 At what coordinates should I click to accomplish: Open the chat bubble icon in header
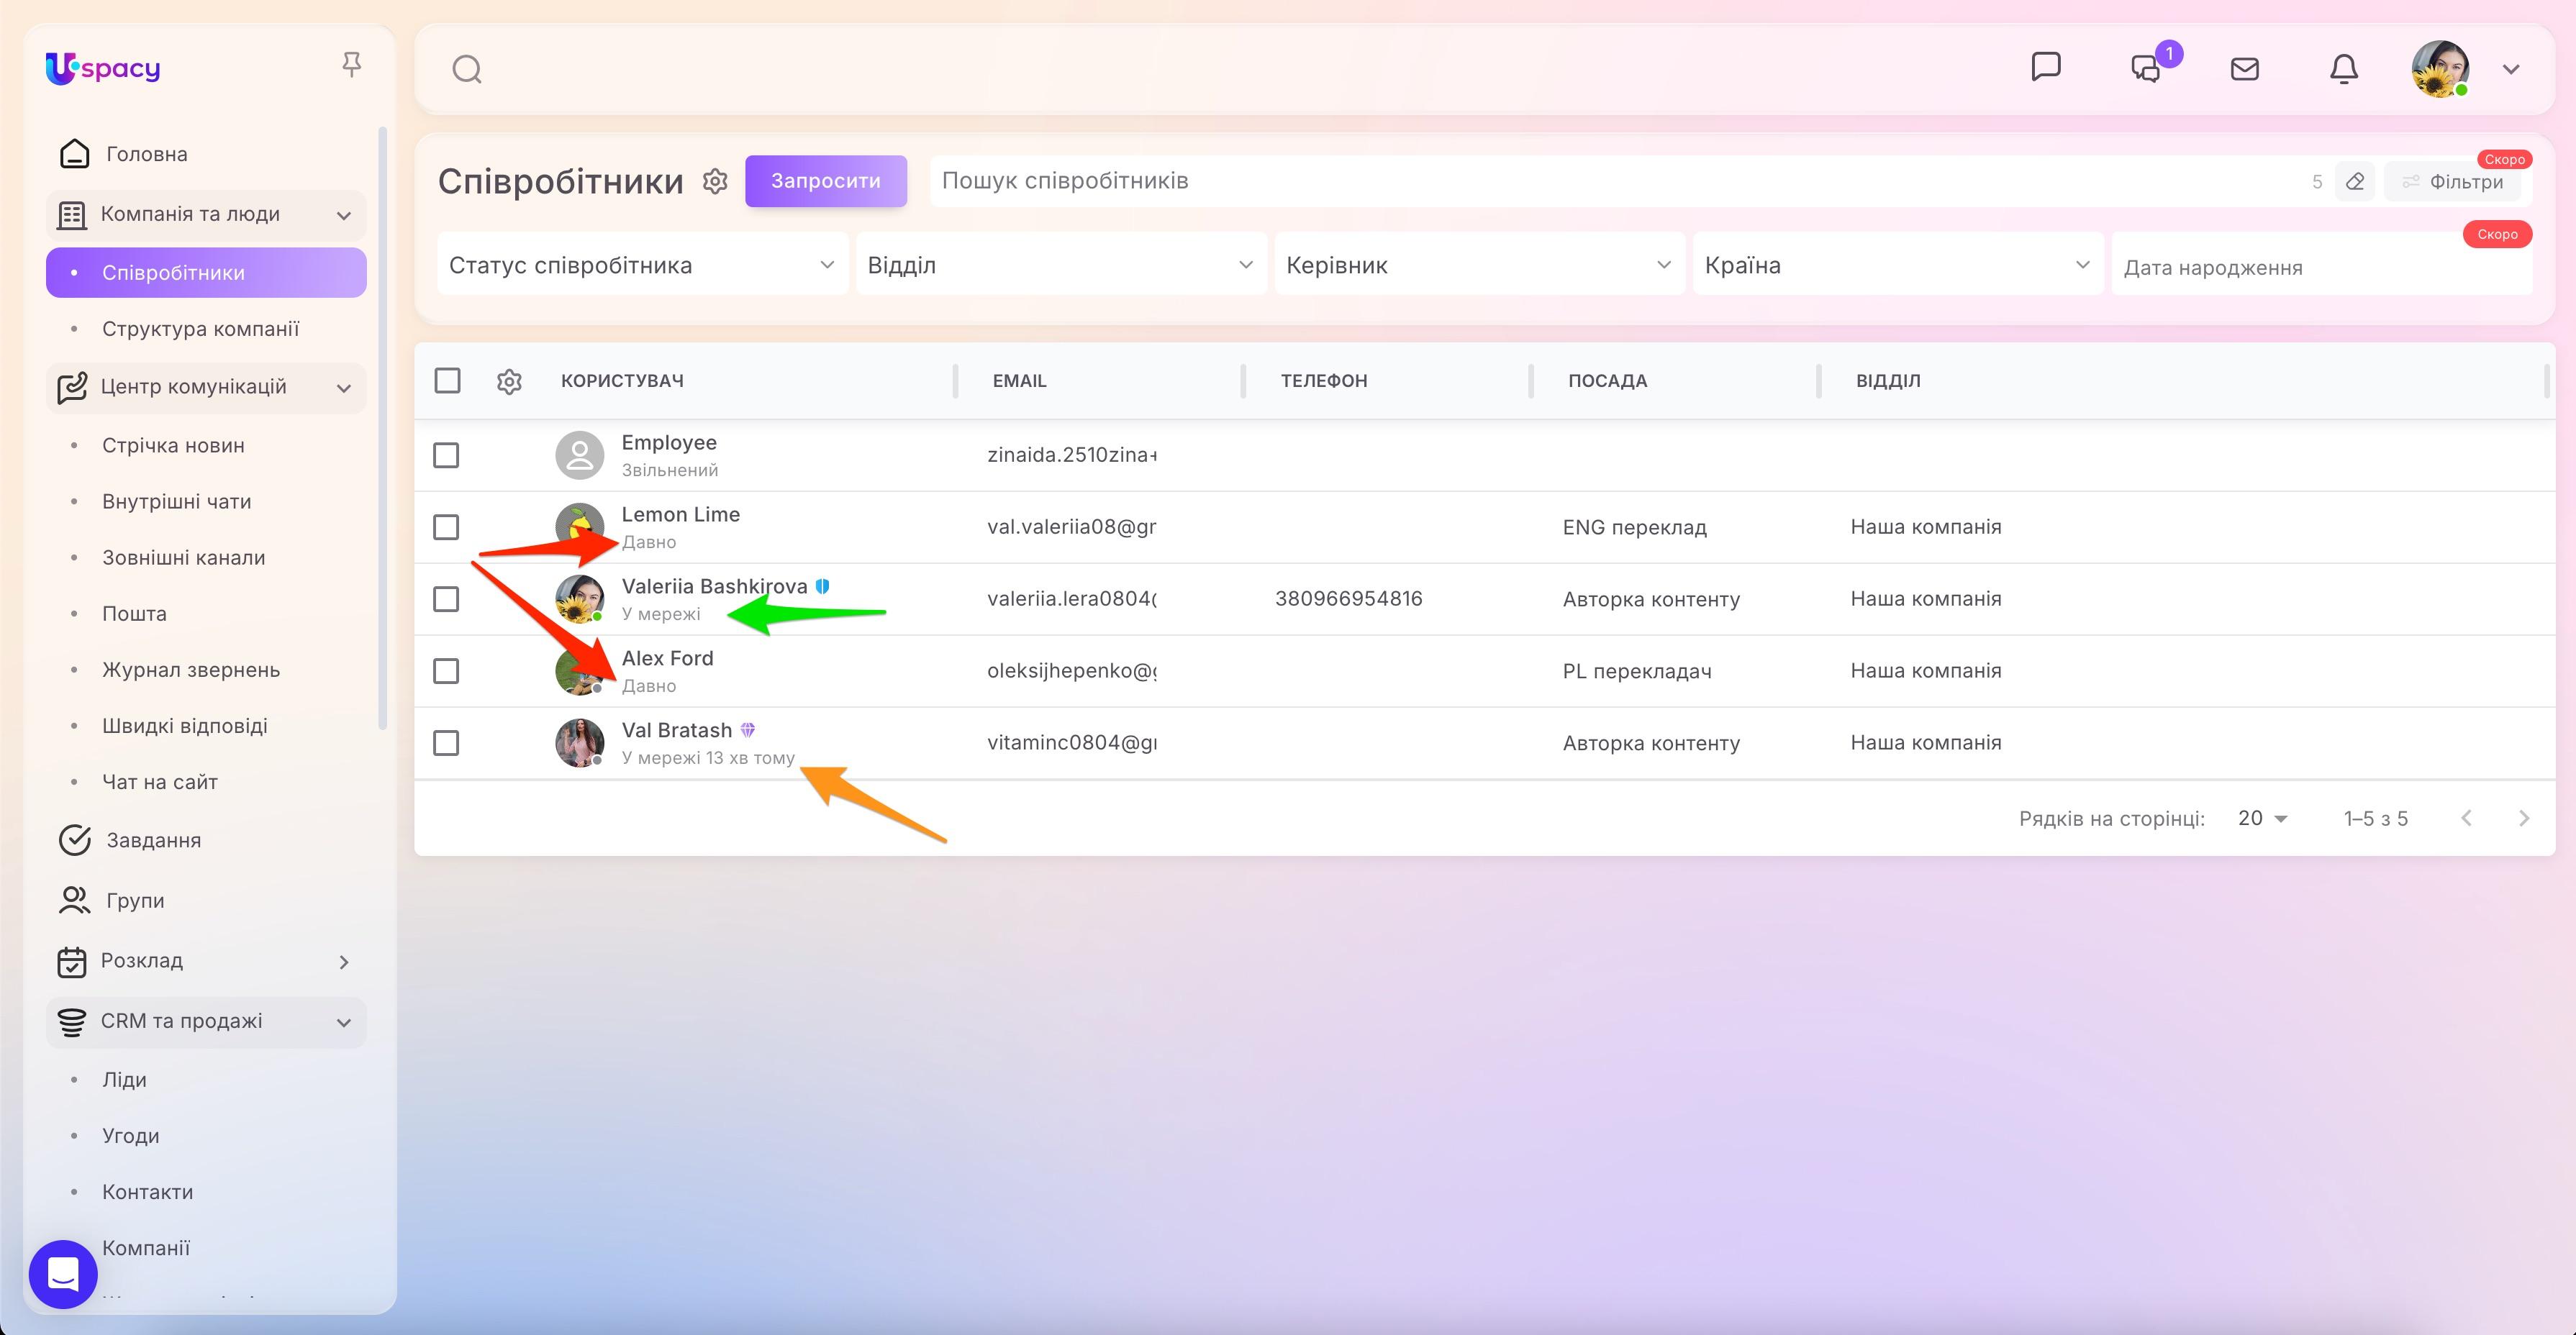tap(2046, 67)
